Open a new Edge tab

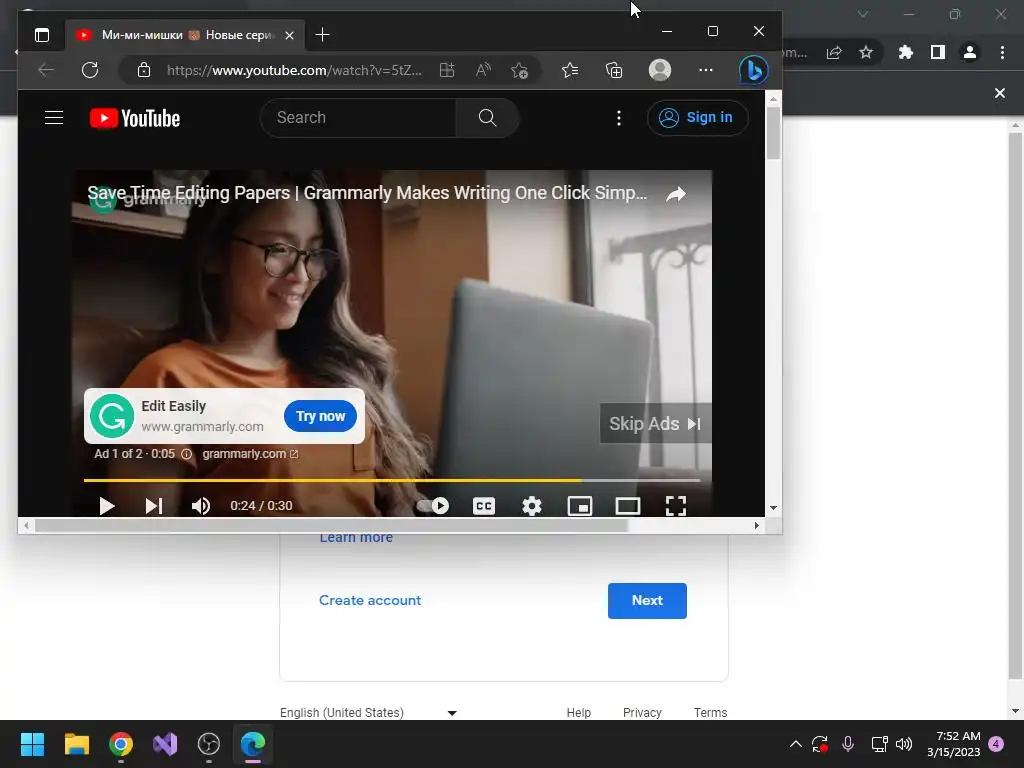point(322,35)
